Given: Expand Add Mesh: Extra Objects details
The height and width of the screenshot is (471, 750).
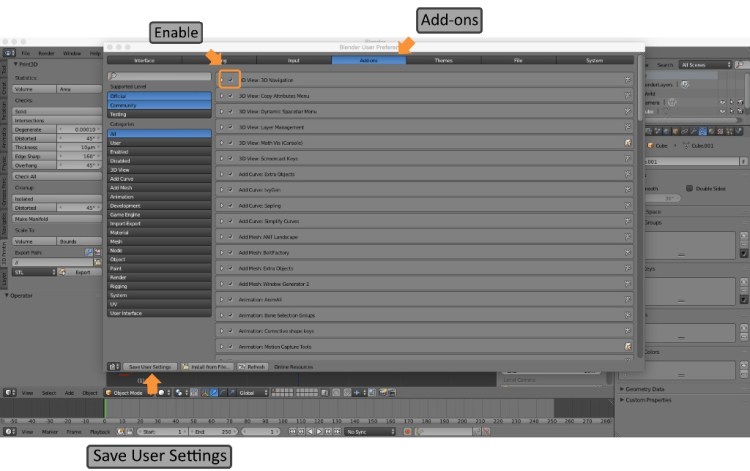Looking at the screenshot, I should click(x=221, y=268).
